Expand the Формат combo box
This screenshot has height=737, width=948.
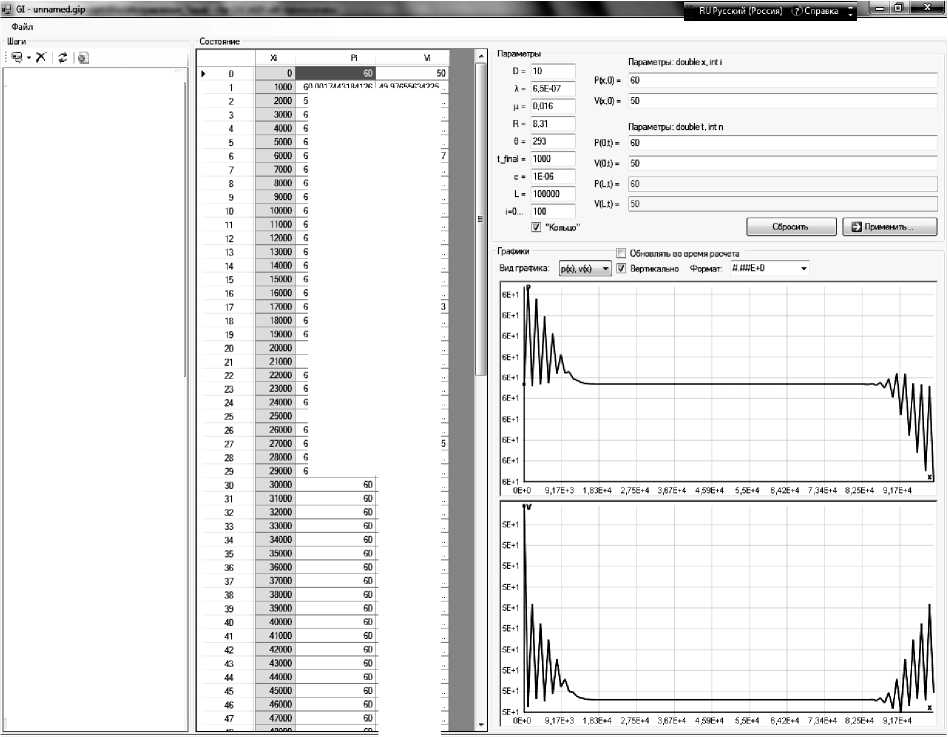point(802,269)
